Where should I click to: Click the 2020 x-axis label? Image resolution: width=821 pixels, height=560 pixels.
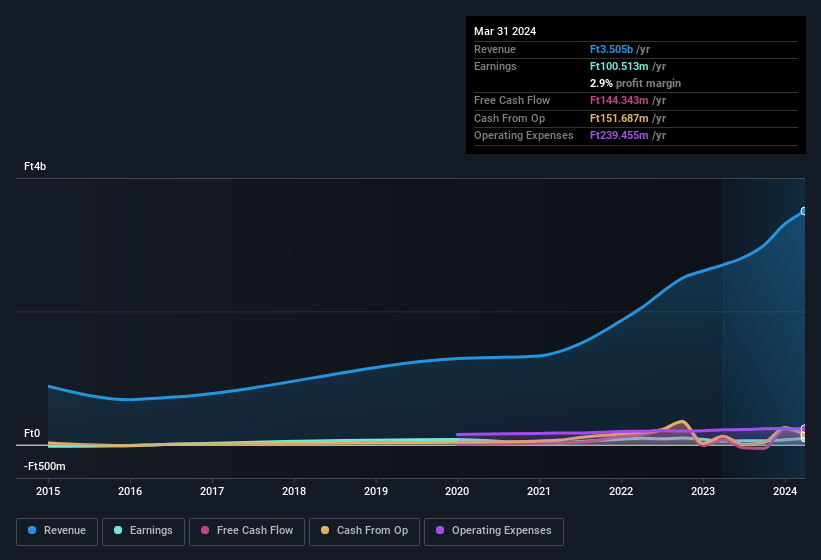(457, 491)
